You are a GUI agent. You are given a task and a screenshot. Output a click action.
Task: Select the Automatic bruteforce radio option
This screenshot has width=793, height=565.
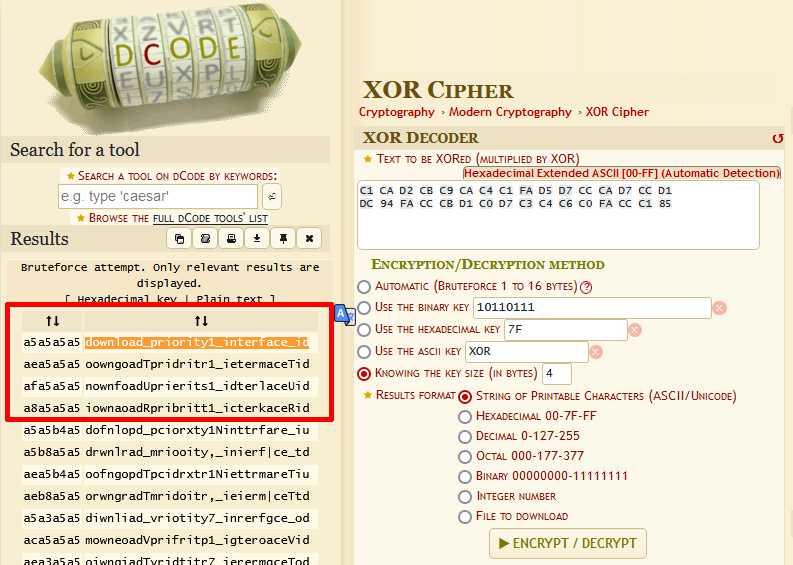[364, 287]
